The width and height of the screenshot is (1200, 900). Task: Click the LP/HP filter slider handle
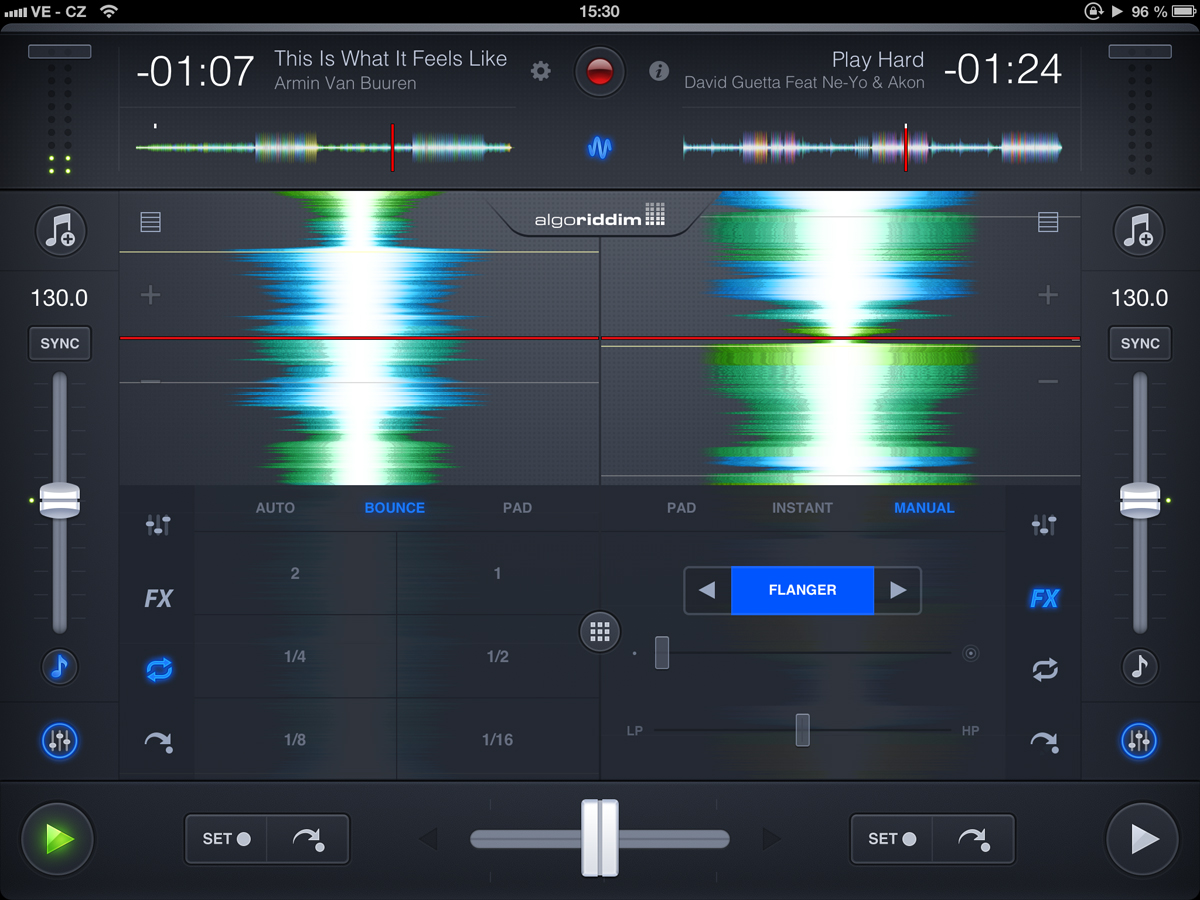(802, 730)
